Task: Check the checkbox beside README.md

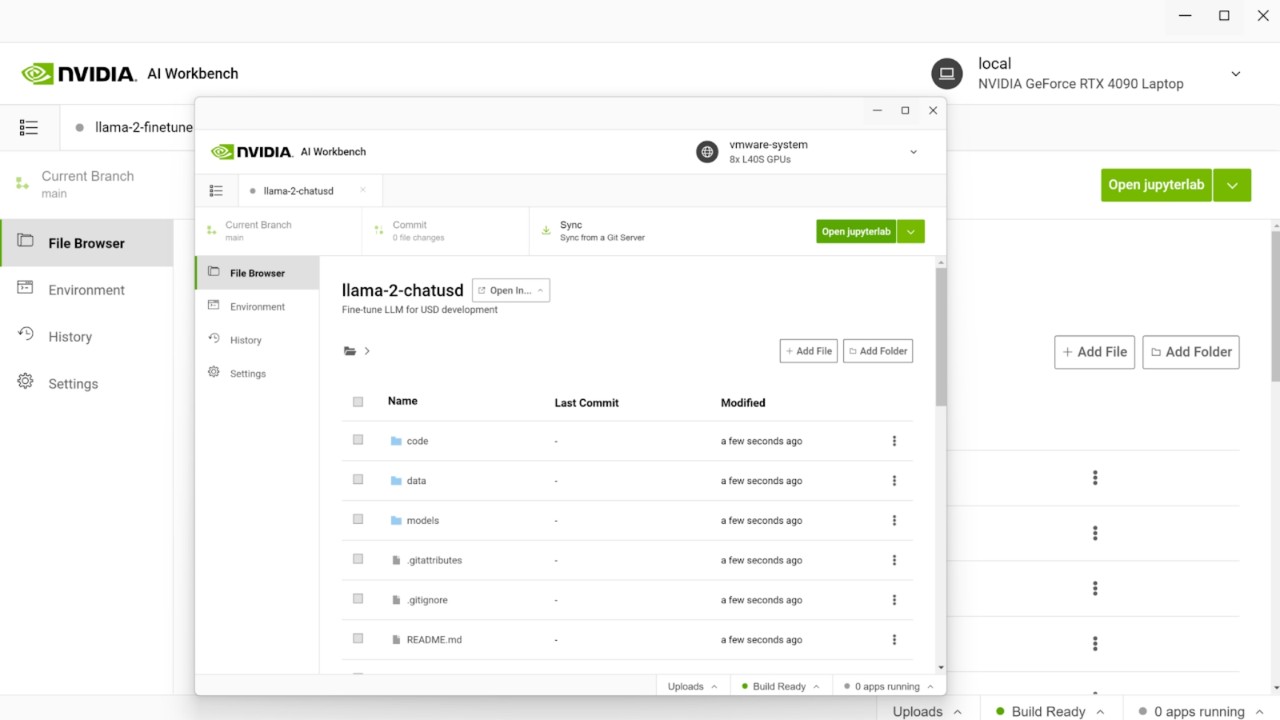Action: 357,638
